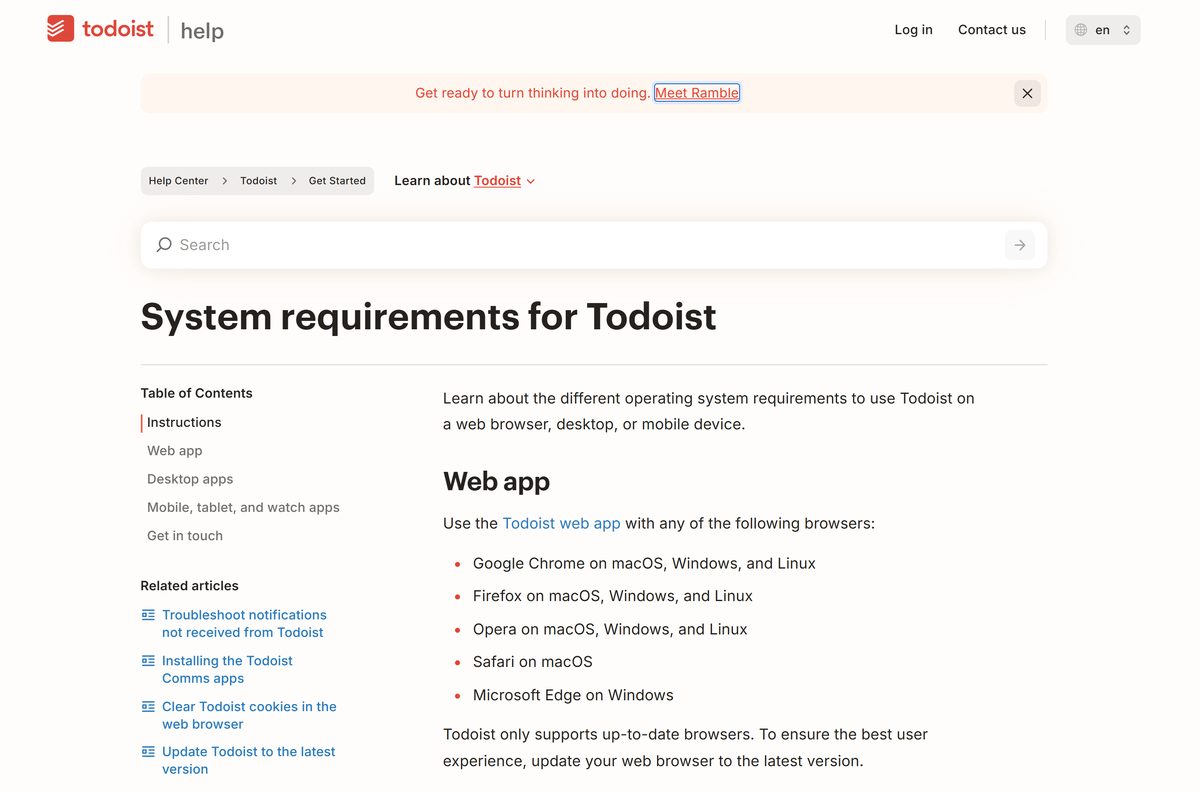Submit search with arrow button
This screenshot has width=1200, height=792.
[1020, 245]
